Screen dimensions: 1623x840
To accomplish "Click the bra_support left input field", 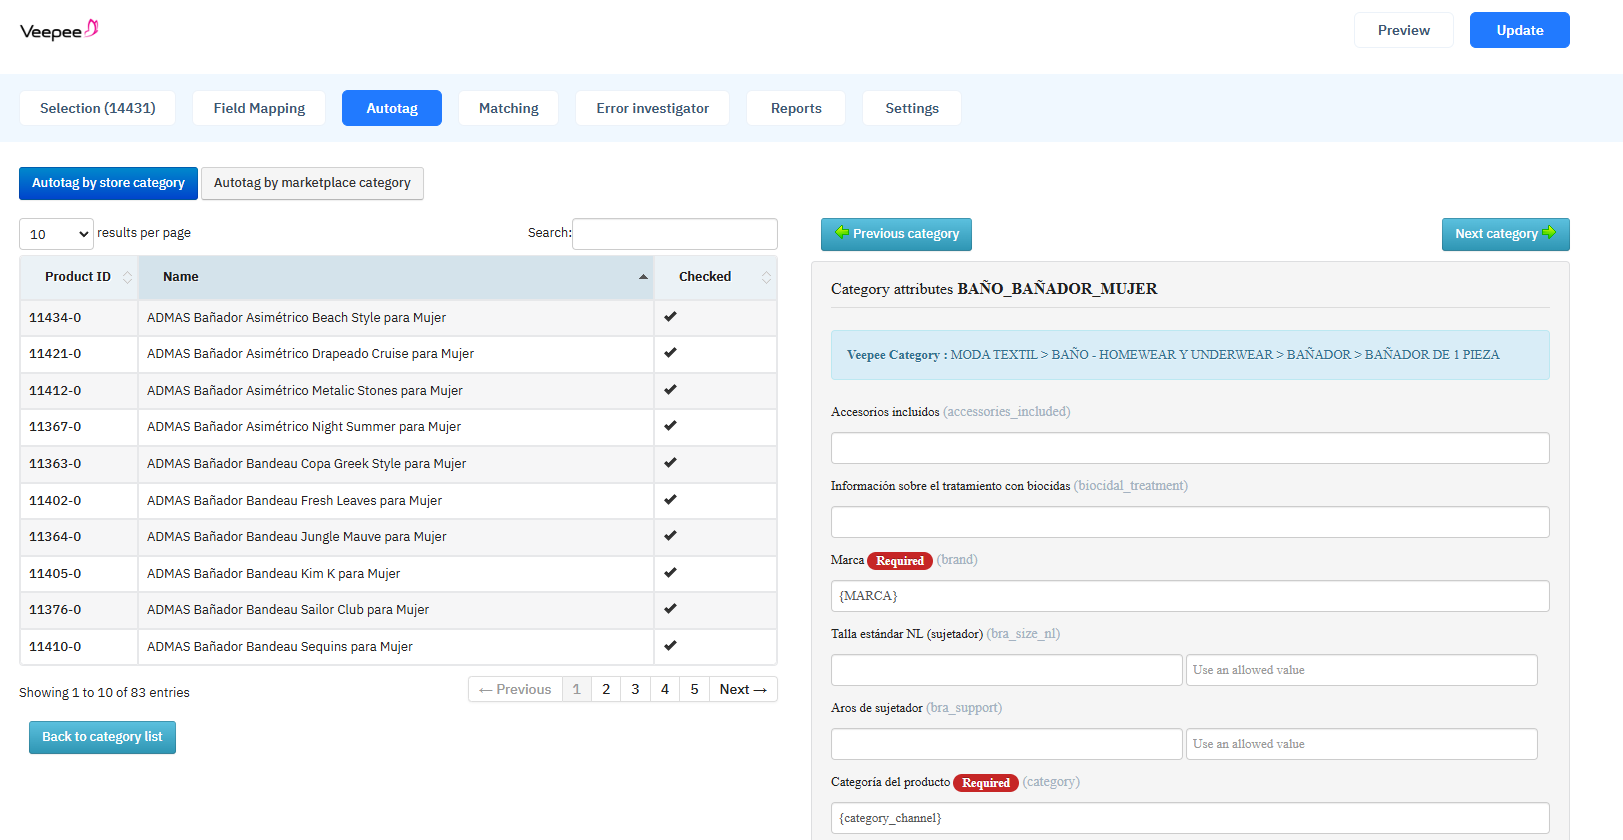I will [1007, 744].
